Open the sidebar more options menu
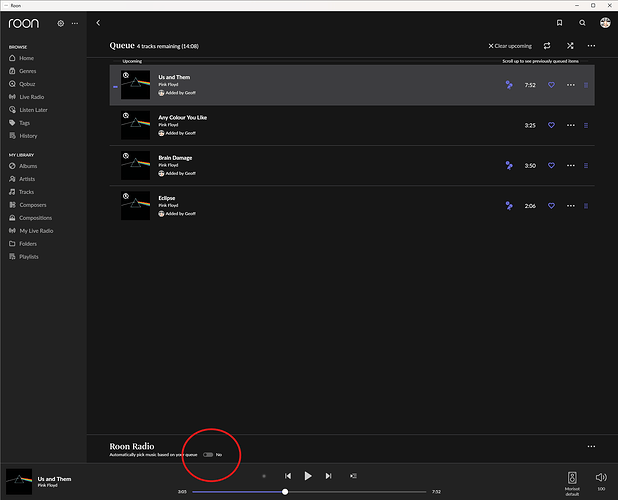 coord(74,24)
